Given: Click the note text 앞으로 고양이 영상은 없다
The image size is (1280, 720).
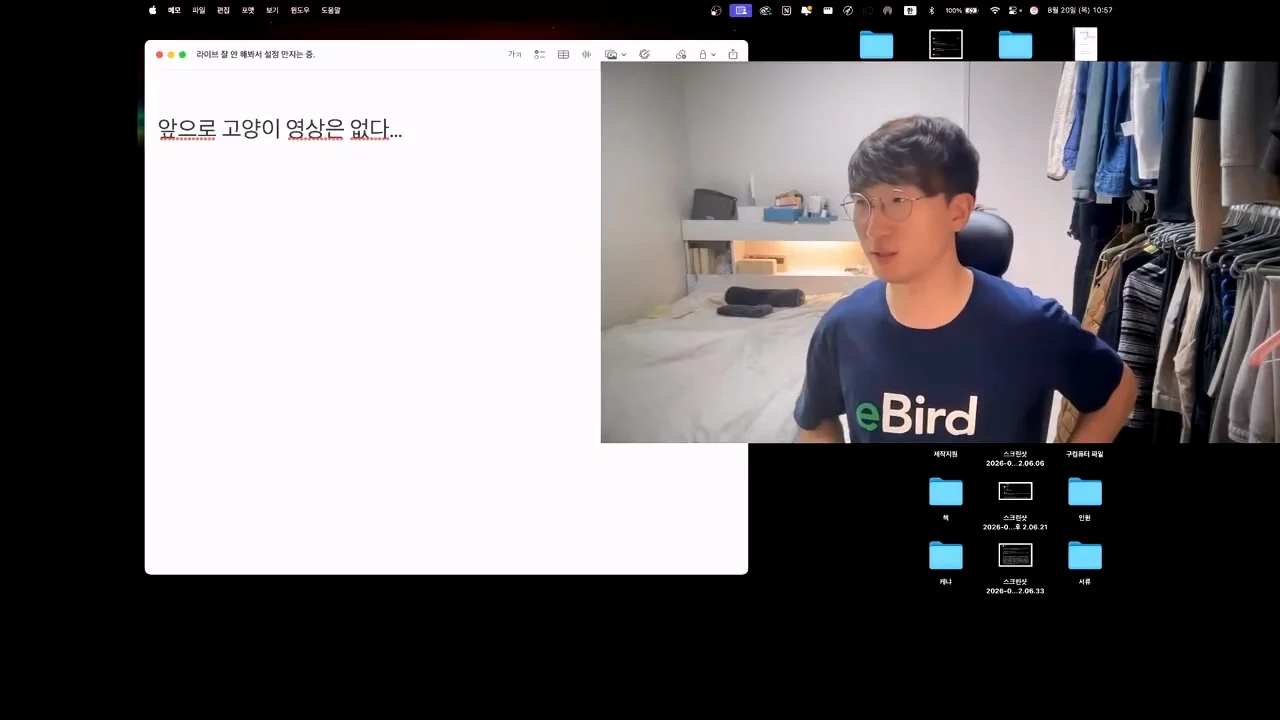Looking at the screenshot, I should 280,129.
